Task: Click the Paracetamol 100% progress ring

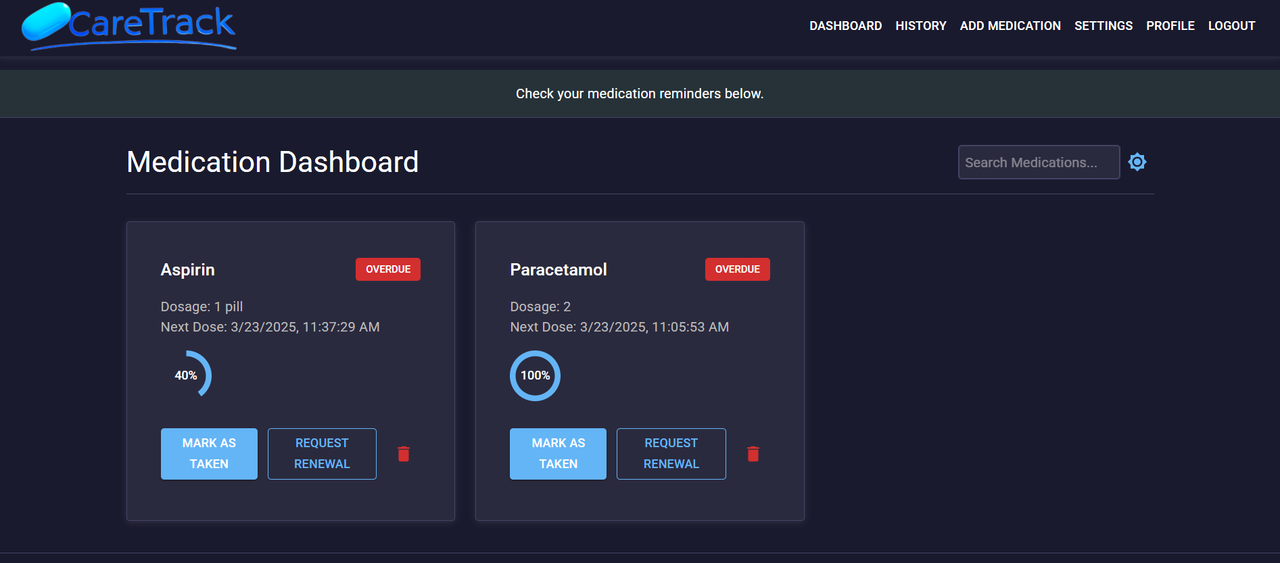Action: pyautogui.click(x=535, y=375)
